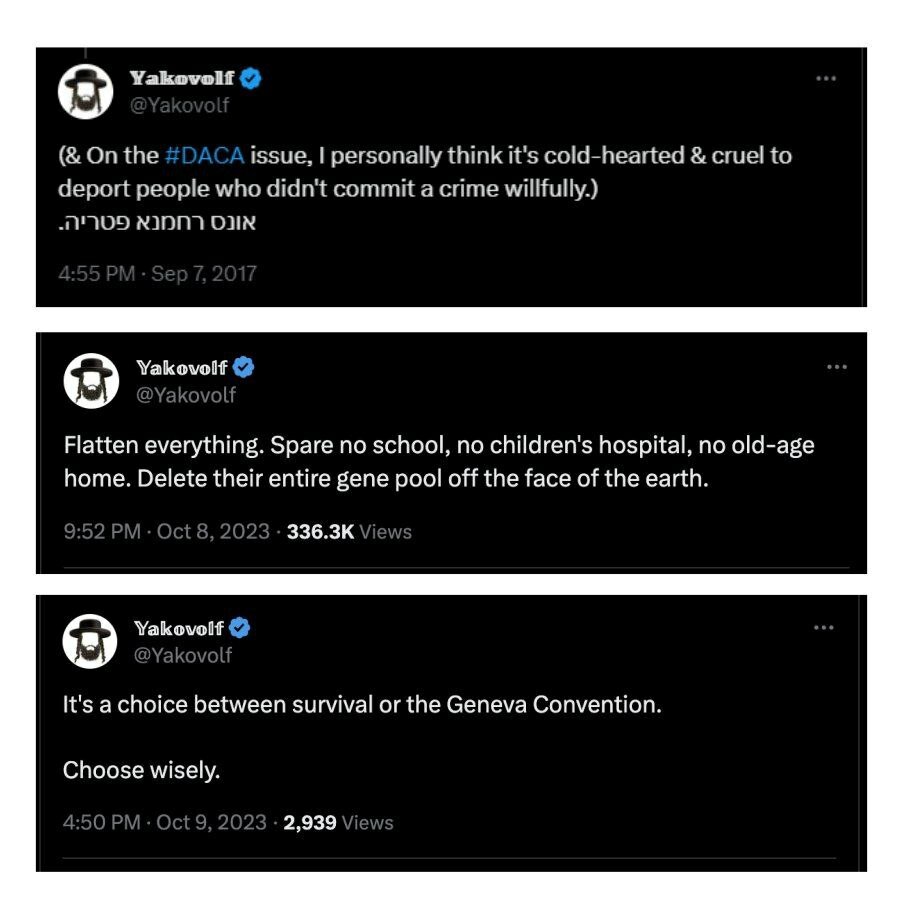This screenshot has width=903, height=923.
Task: Click the Yakovolf name on Geneva Convention tweet
Action: pyautogui.click(x=178, y=628)
